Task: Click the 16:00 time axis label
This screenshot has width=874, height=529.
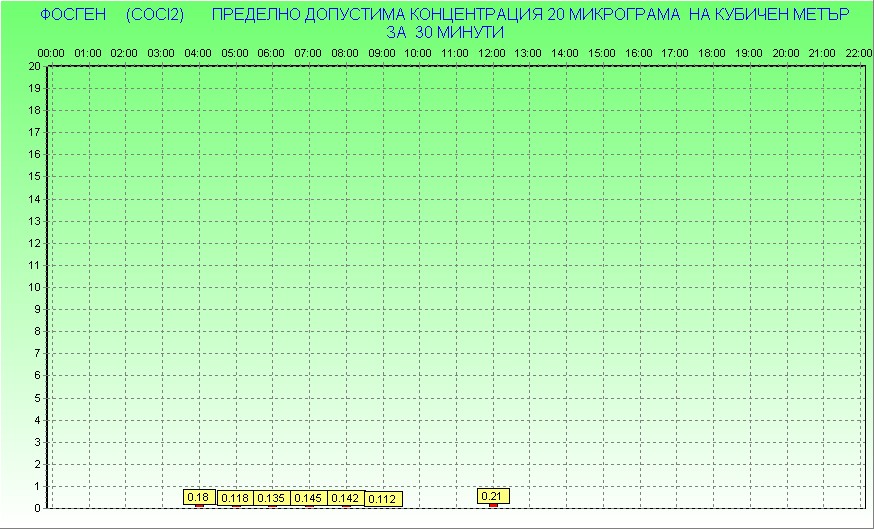Action: point(638,54)
